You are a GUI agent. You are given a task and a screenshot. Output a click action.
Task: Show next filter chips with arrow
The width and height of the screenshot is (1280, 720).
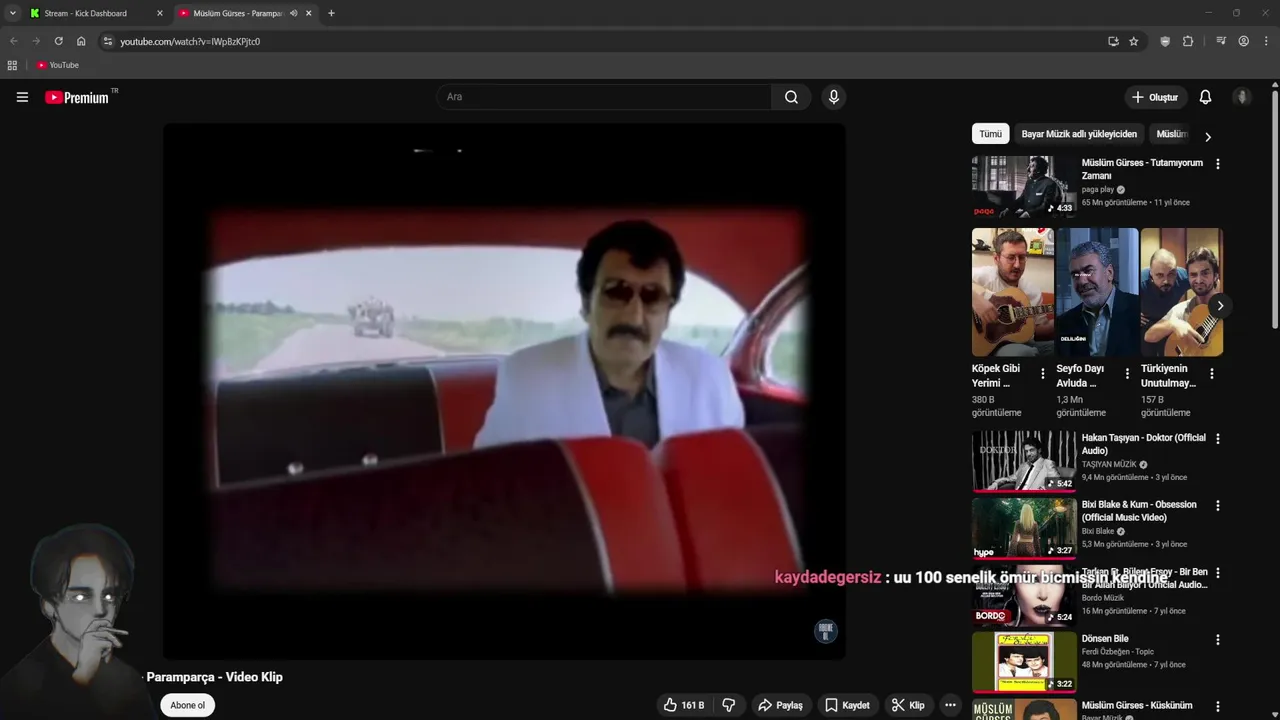1207,136
